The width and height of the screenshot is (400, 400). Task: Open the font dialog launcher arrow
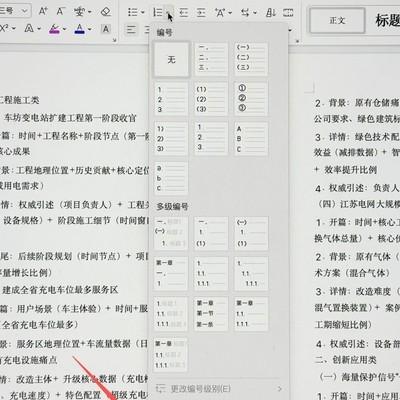pos(115,40)
